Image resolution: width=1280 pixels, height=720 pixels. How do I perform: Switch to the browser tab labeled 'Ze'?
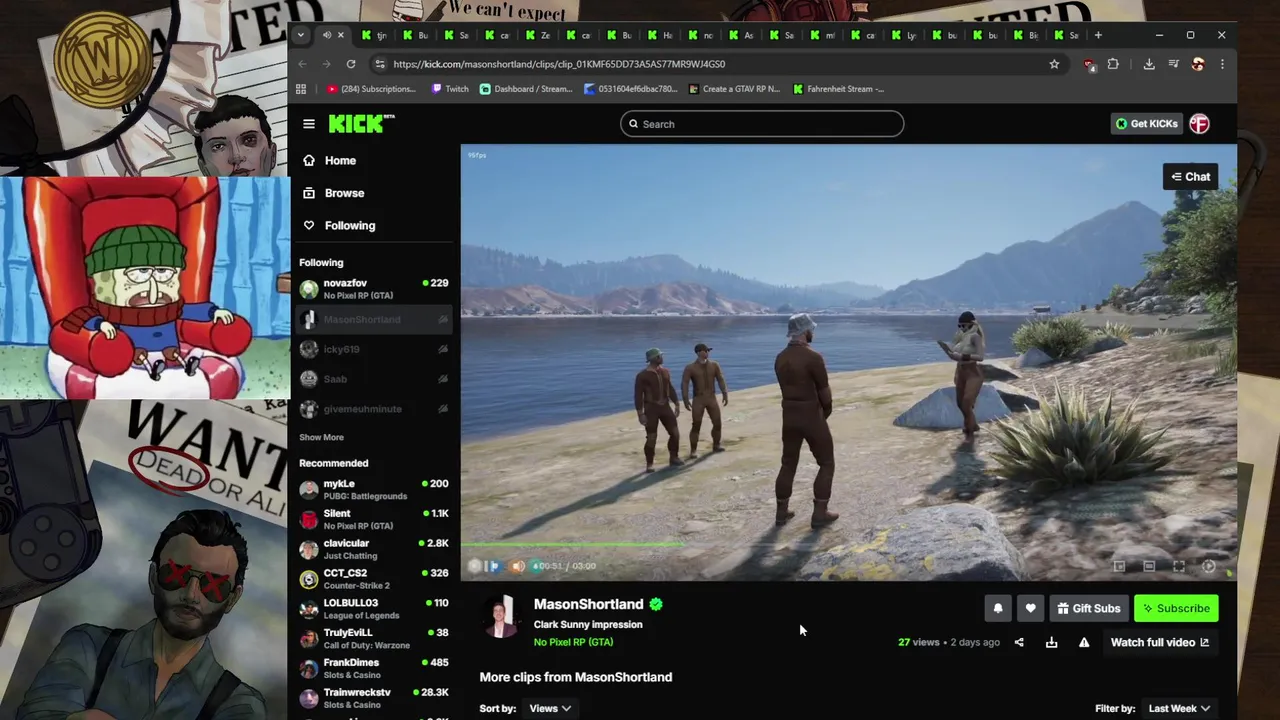(x=537, y=35)
